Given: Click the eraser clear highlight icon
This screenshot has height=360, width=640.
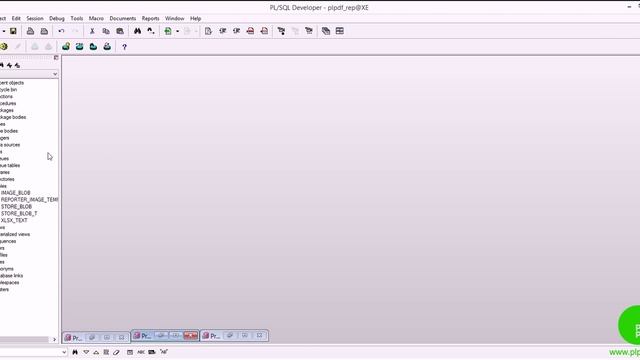Looking at the screenshot, I should point(116,352).
